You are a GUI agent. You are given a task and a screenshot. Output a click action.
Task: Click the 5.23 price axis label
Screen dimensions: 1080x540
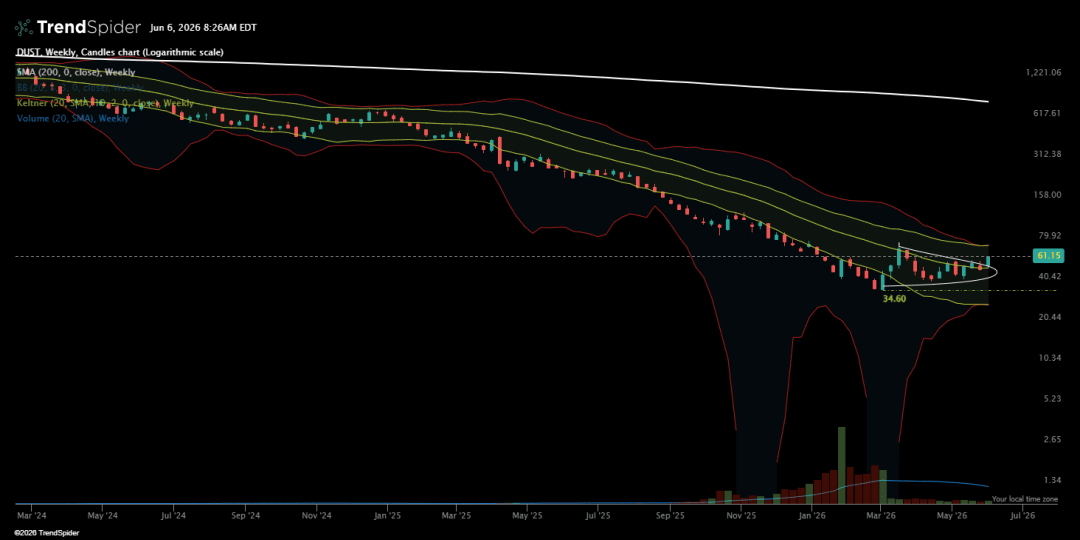pos(1051,399)
